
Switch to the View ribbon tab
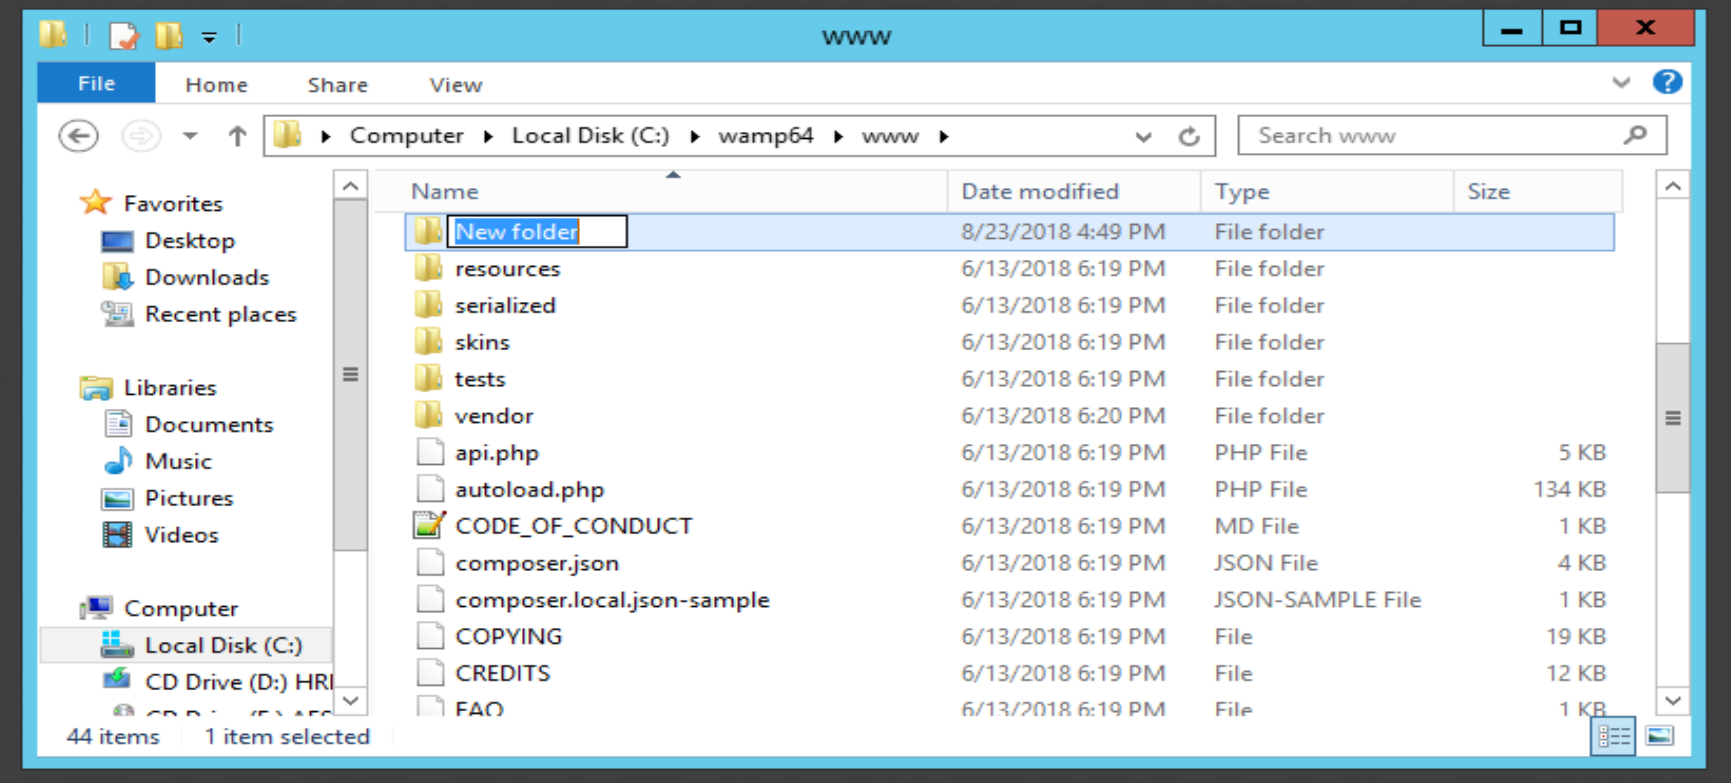click(455, 85)
